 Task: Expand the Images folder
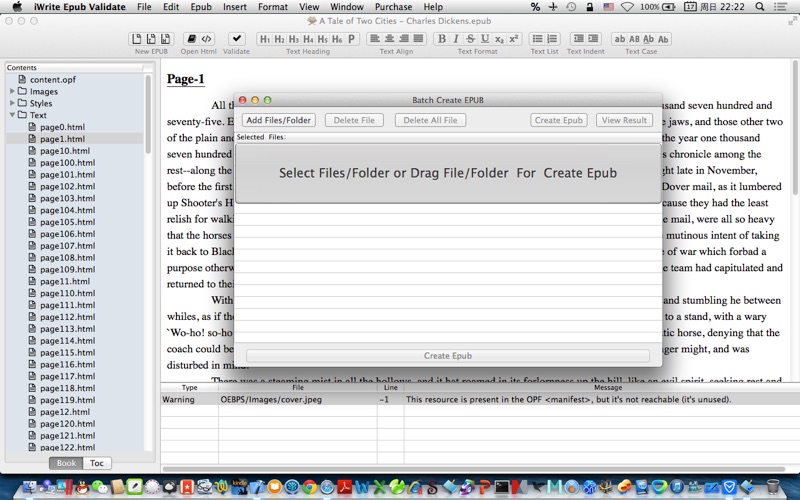[x=12, y=91]
